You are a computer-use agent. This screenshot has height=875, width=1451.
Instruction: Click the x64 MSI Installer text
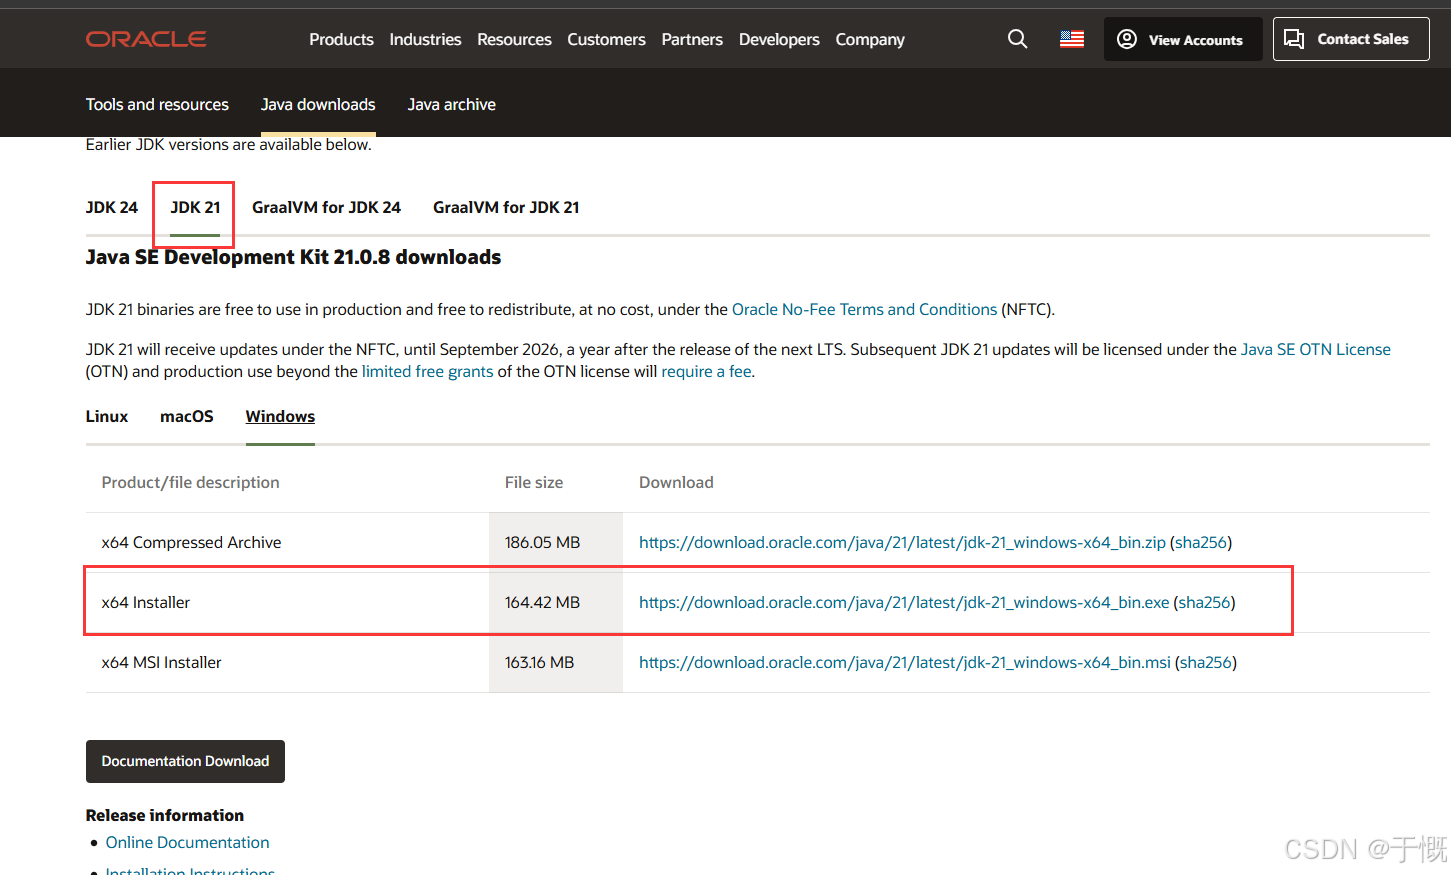[x=161, y=662]
